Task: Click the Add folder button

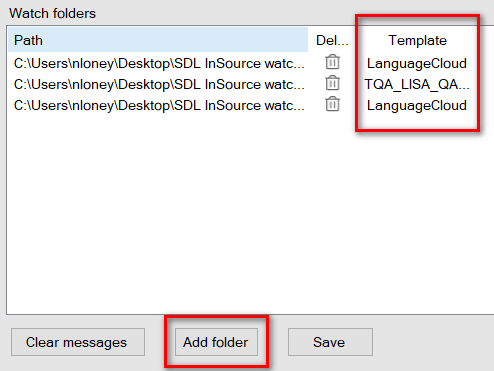Action: point(216,342)
